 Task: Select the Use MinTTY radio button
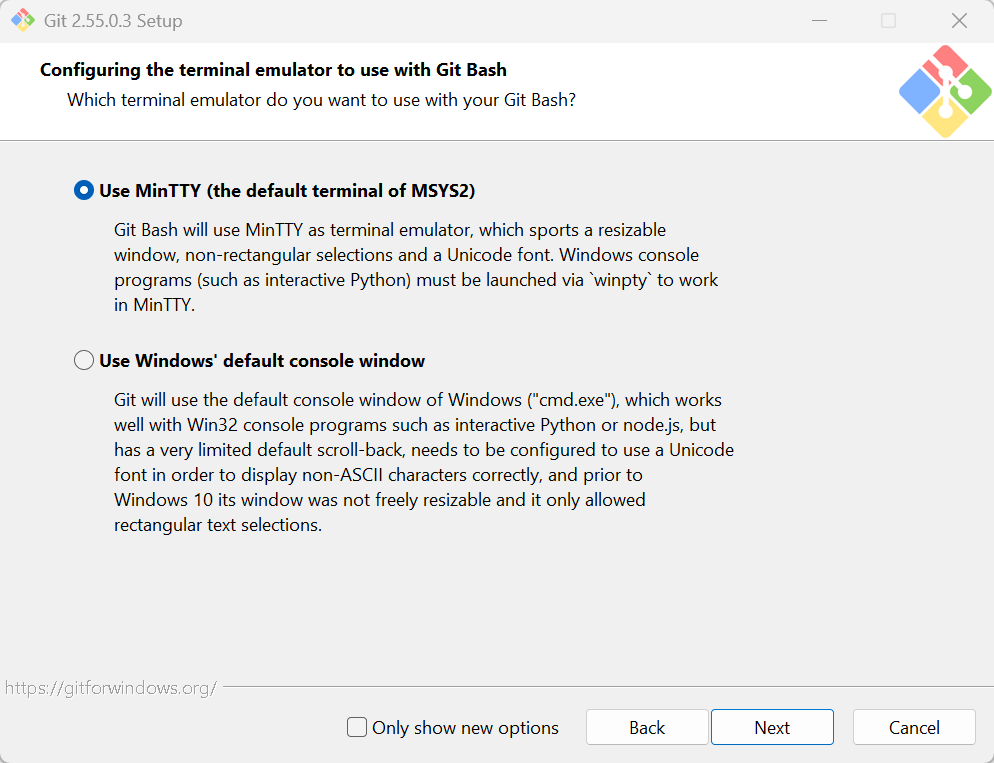point(84,190)
